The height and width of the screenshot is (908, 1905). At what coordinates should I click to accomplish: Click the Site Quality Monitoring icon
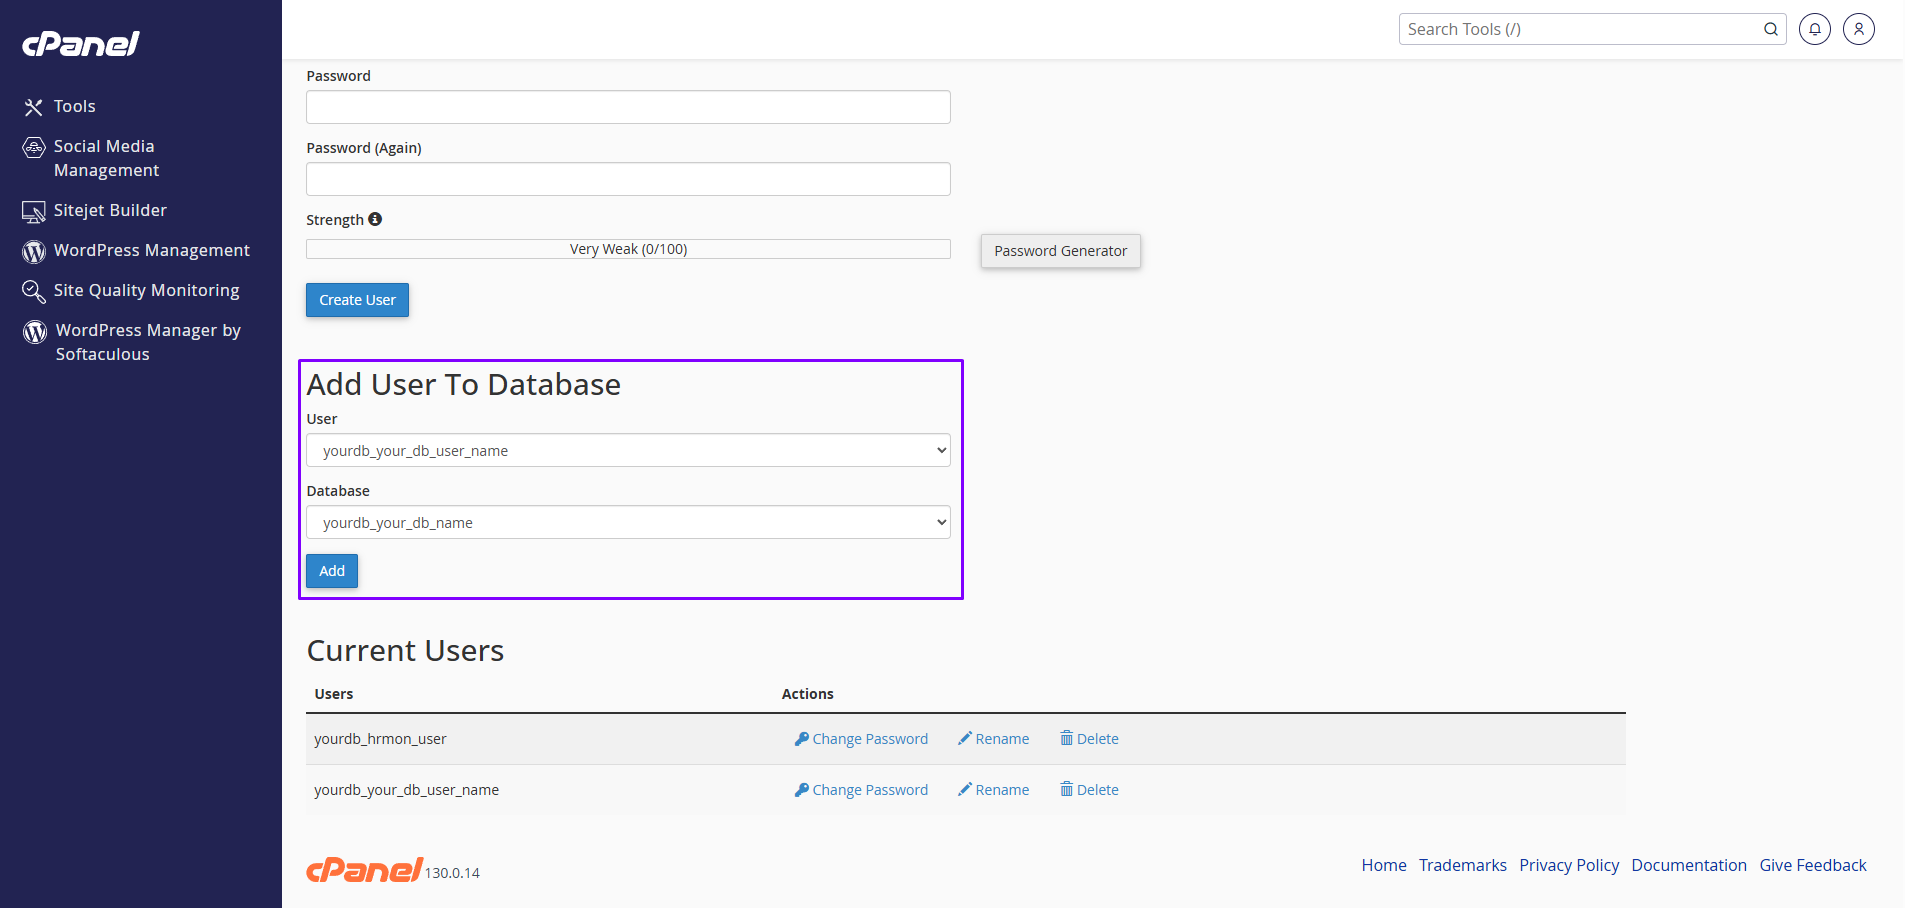point(34,291)
